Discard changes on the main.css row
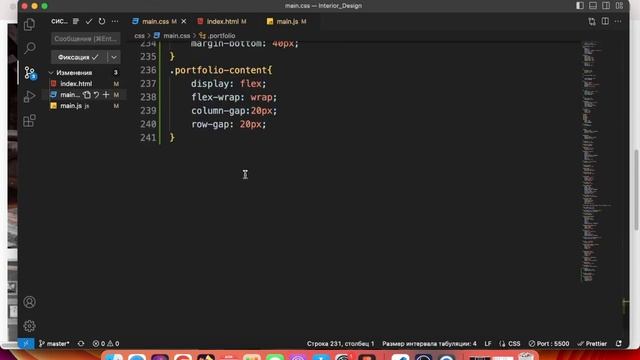This screenshot has height=360, width=640. [96, 95]
